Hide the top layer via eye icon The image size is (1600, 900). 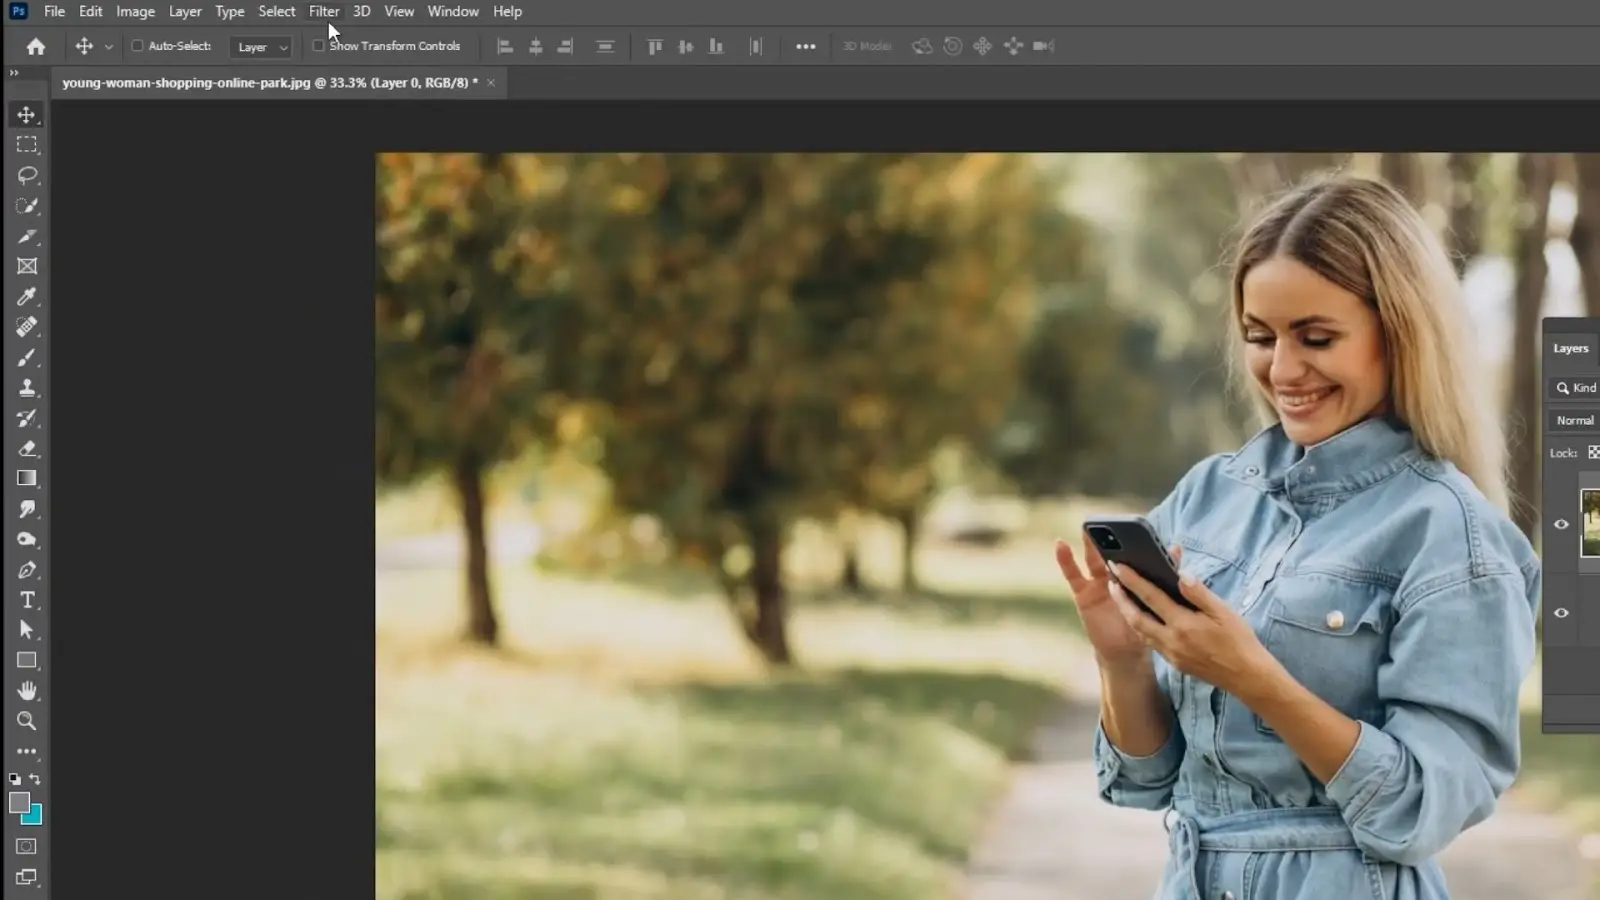click(1561, 524)
